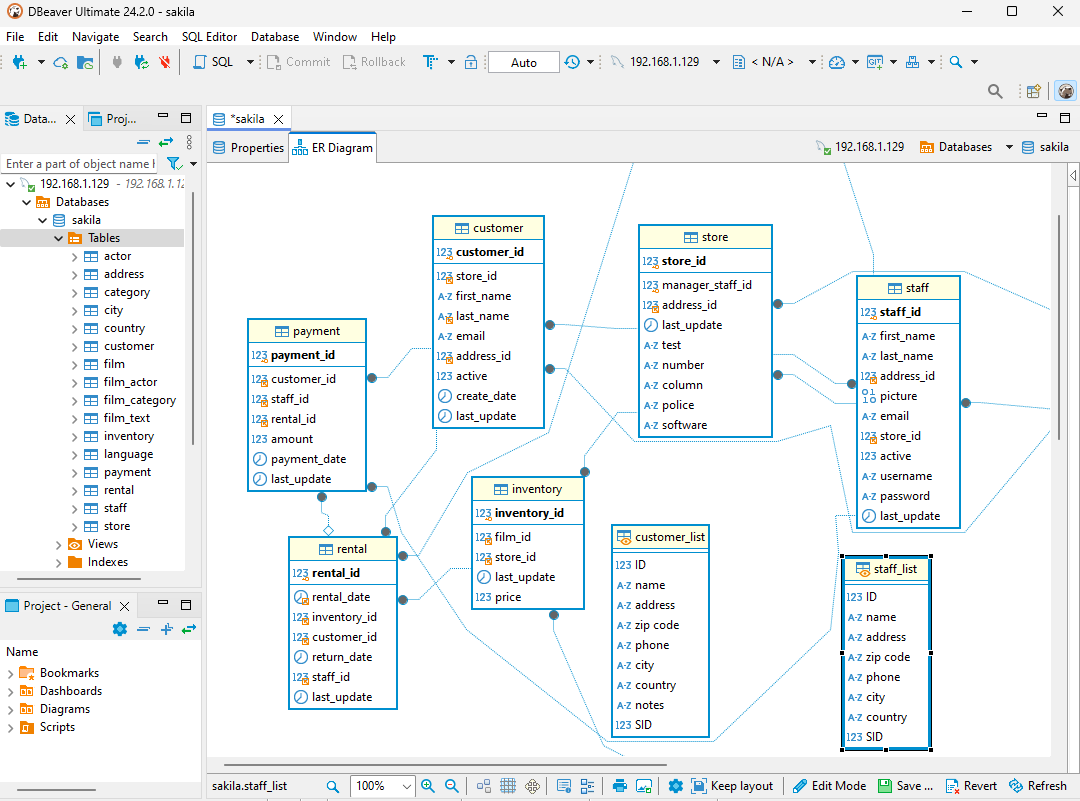1080x801 pixels.
Task: Click the Databases breadcrumb link
Action: 956,147
